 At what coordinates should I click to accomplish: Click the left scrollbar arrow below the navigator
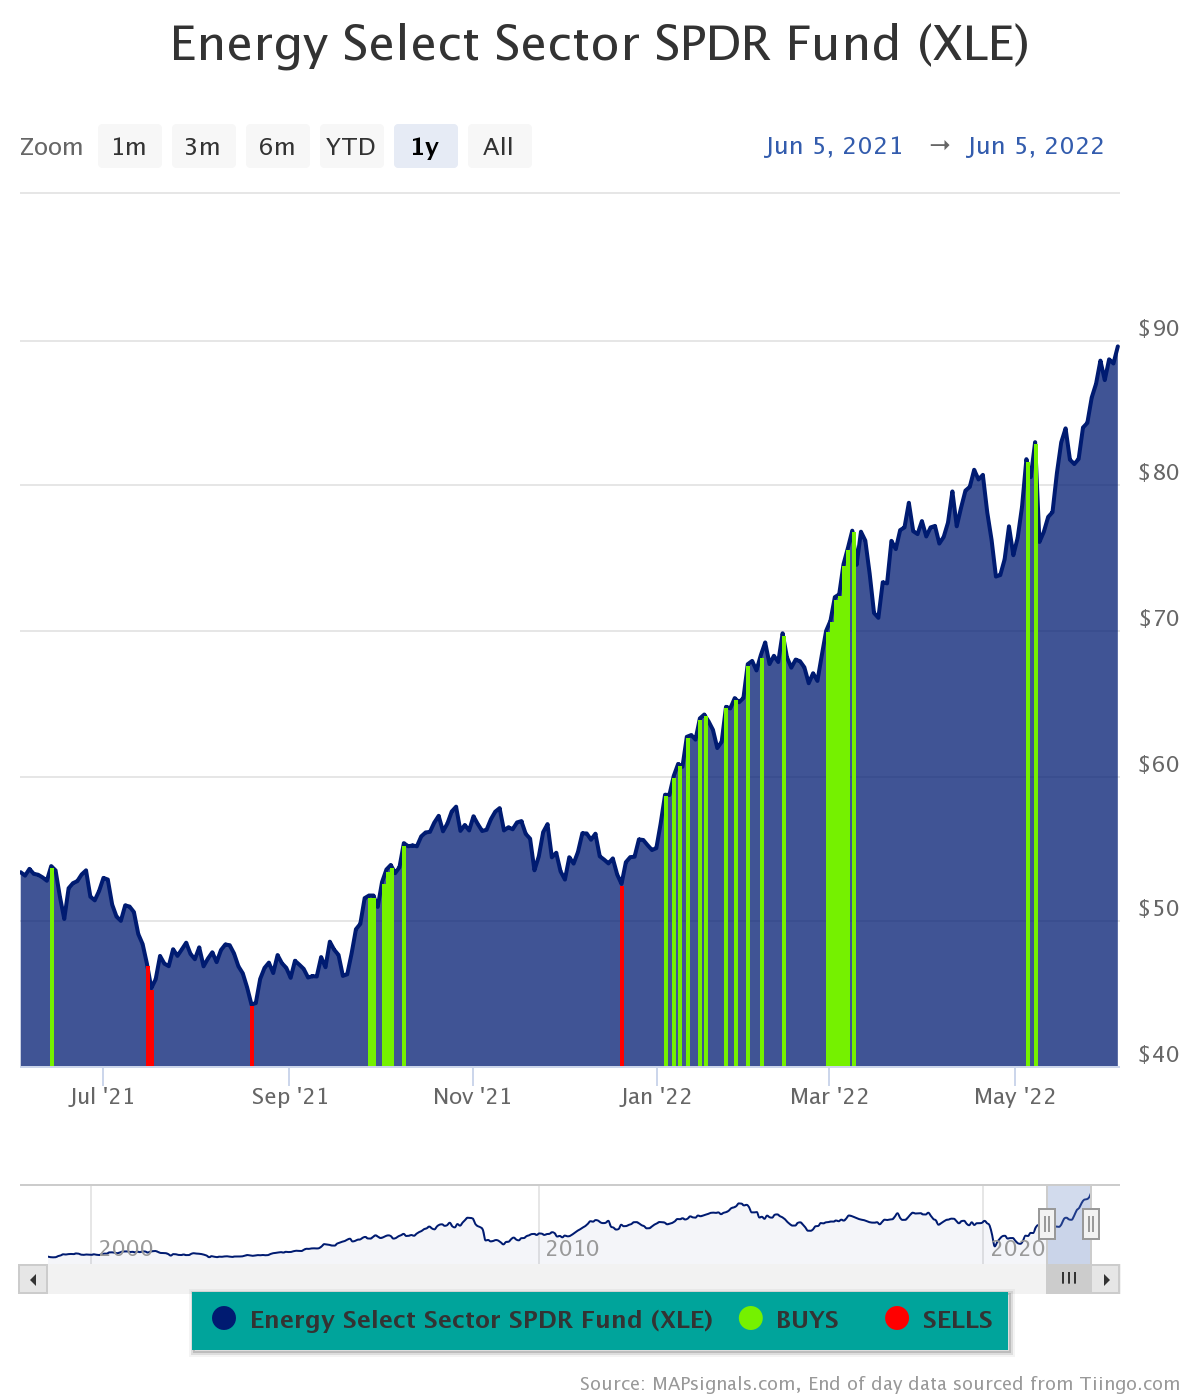[x=31, y=1279]
